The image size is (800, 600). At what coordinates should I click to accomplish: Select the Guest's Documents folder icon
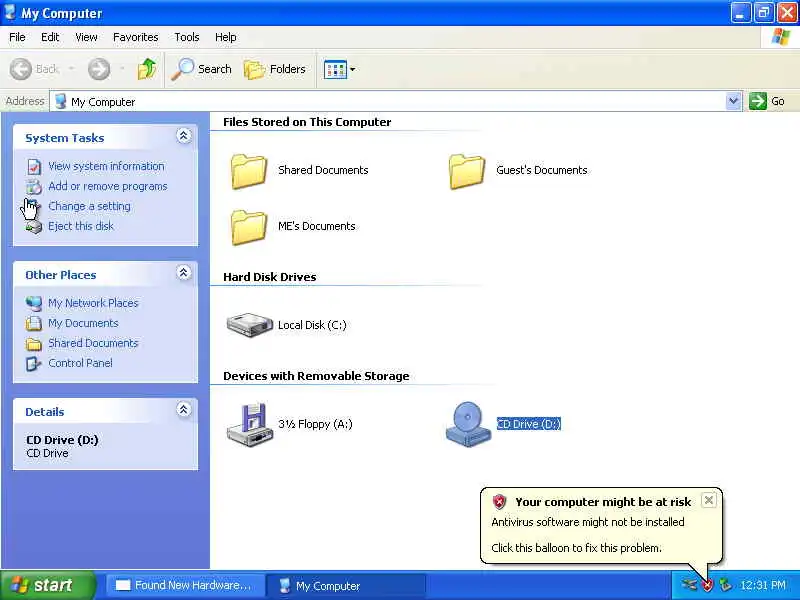pos(466,171)
